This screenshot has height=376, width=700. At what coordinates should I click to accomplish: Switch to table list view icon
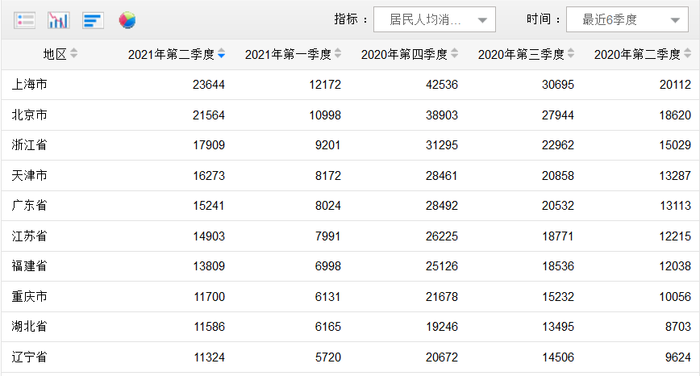tap(25, 20)
